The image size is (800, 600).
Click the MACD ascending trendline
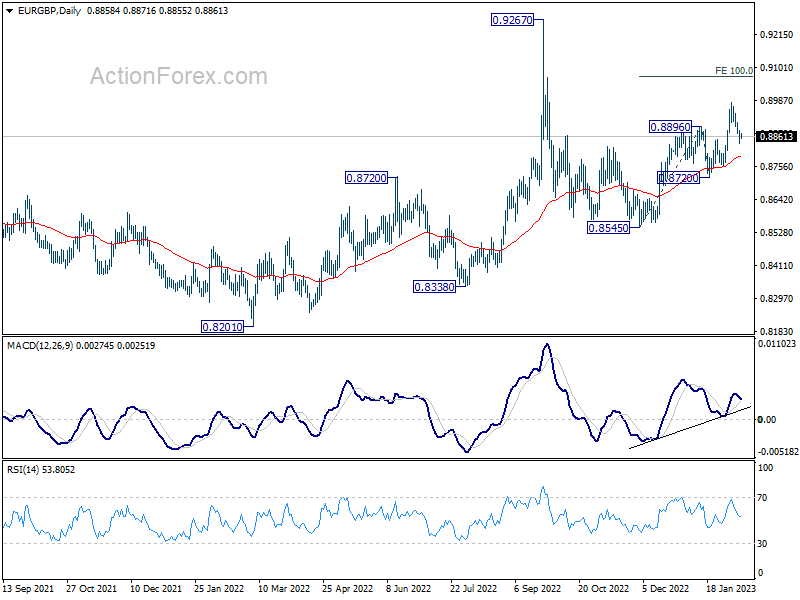690,428
